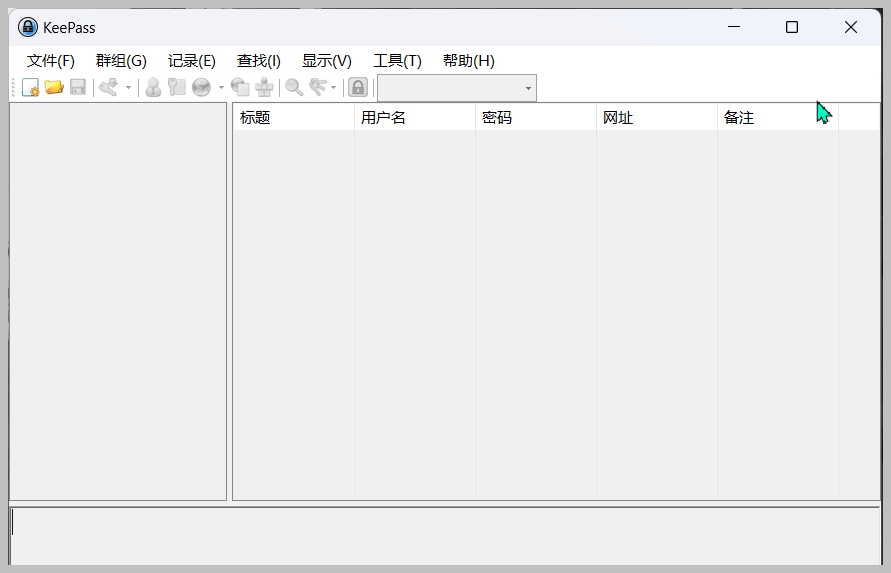Click the Add Entry key icon
This screenshot has height=573, width=891.
[x=109, y=88]
